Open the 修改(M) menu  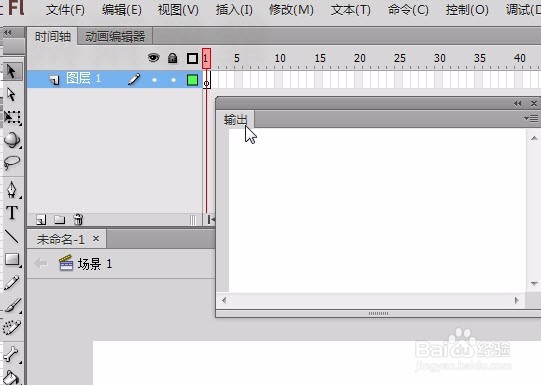291,10
